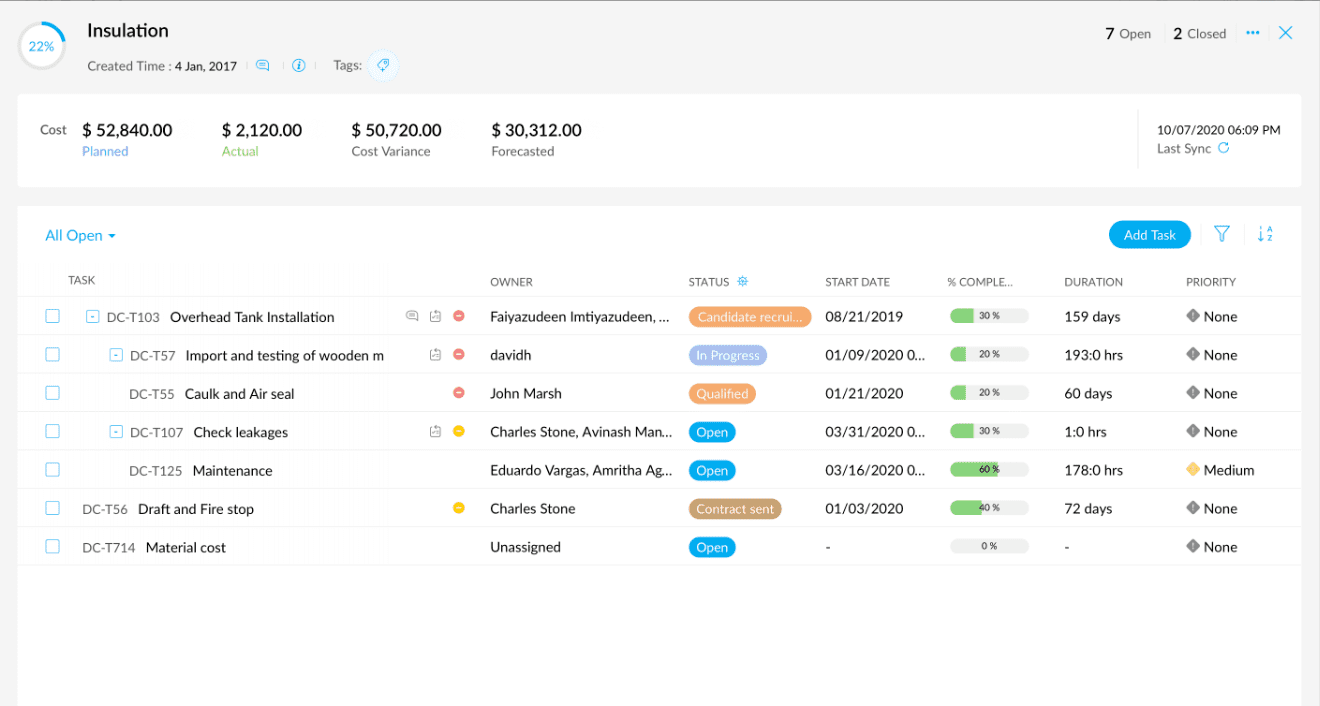The height and width of the screenshot is (706, 1320).
Task: Open comments for the Insulation task list
Action: (x=262, y=64)
